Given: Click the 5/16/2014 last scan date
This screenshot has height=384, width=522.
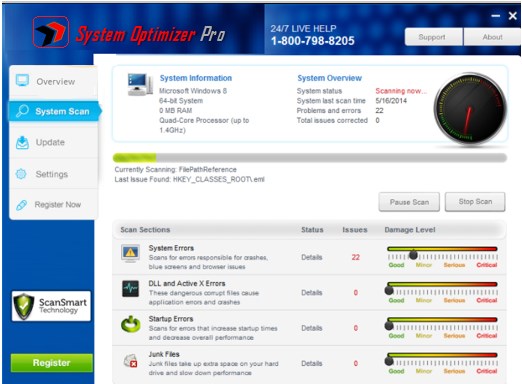Looking at the screenshot, I should (391, 101).
